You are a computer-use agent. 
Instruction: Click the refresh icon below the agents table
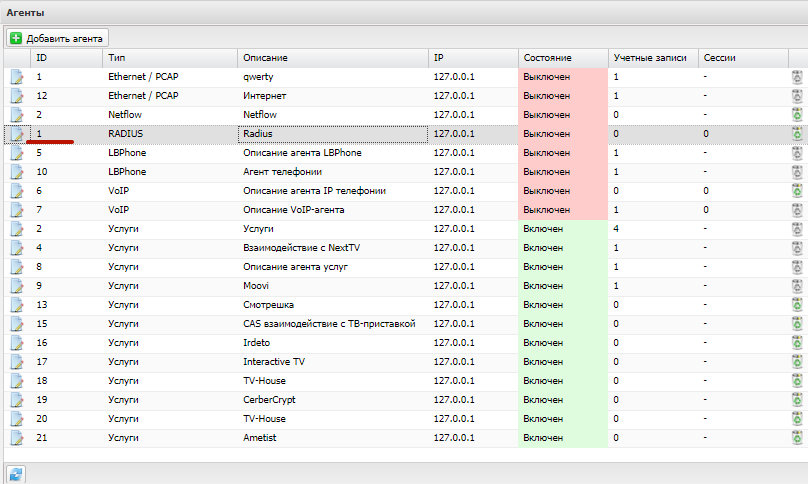[16, 474]
